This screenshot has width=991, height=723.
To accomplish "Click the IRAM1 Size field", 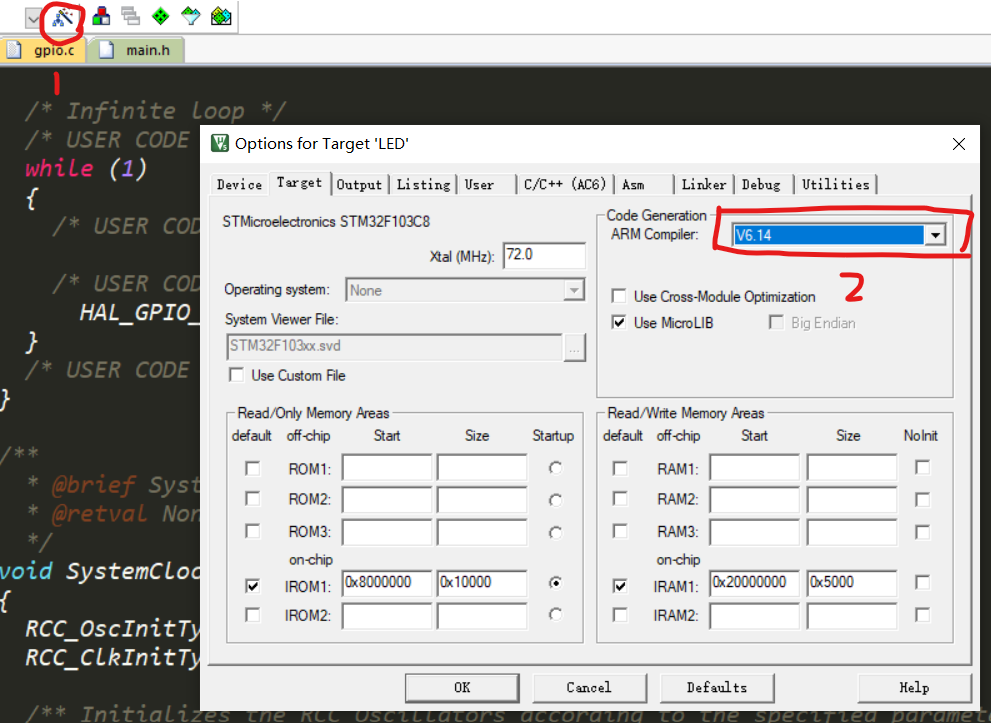I will [852, 583].
